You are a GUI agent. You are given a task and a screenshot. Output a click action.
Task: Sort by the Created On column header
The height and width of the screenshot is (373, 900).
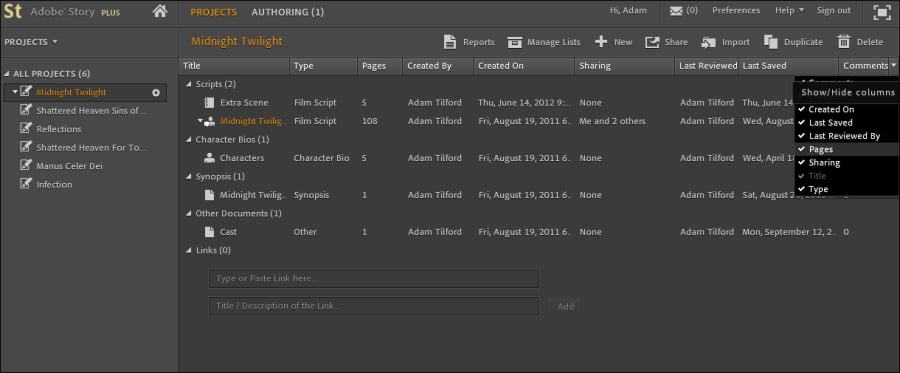[524, 66]
